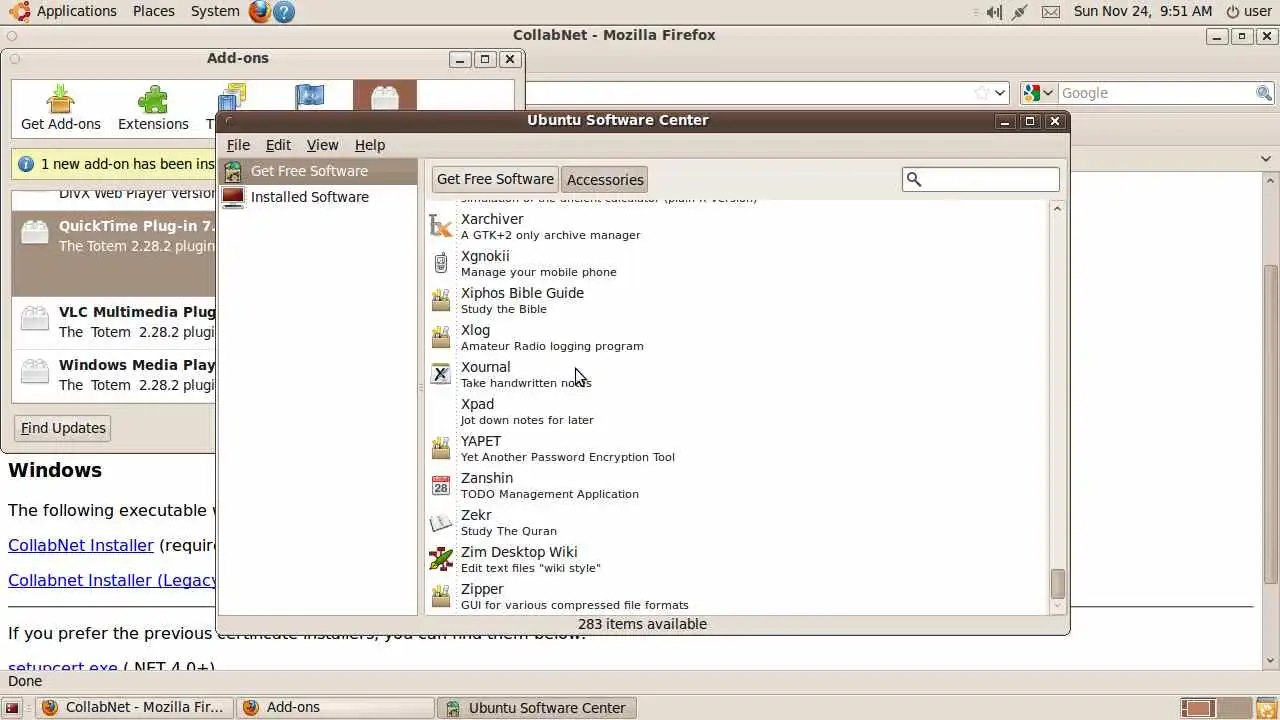1280x720 pixels.
Task: Click the Xarchiver app icon
Action: pos(440,227)
